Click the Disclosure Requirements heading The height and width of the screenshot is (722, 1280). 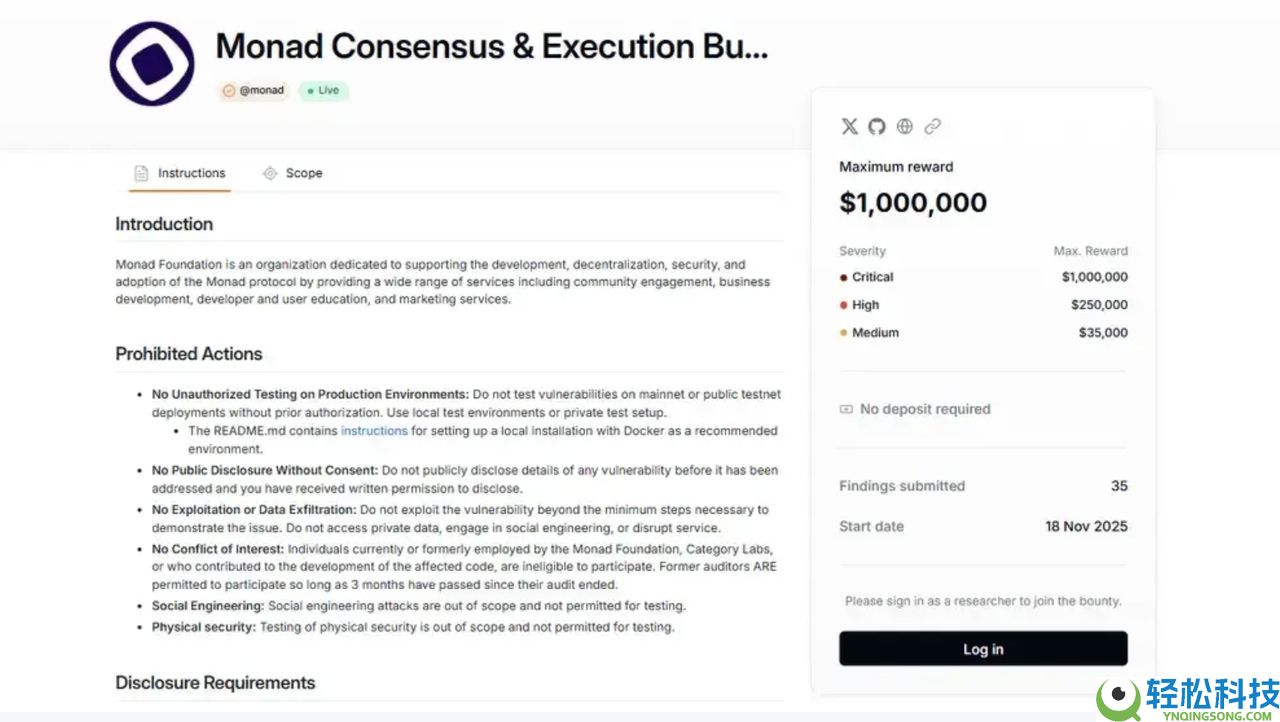[x=215, y=683]
